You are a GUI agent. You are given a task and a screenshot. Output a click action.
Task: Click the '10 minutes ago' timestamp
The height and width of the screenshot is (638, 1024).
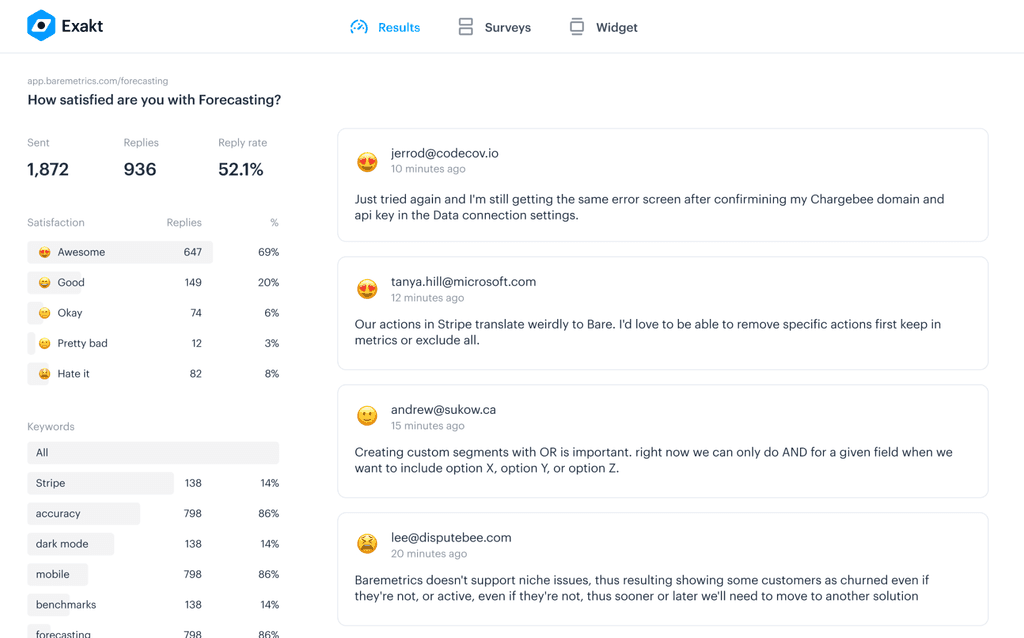point(428,168)
